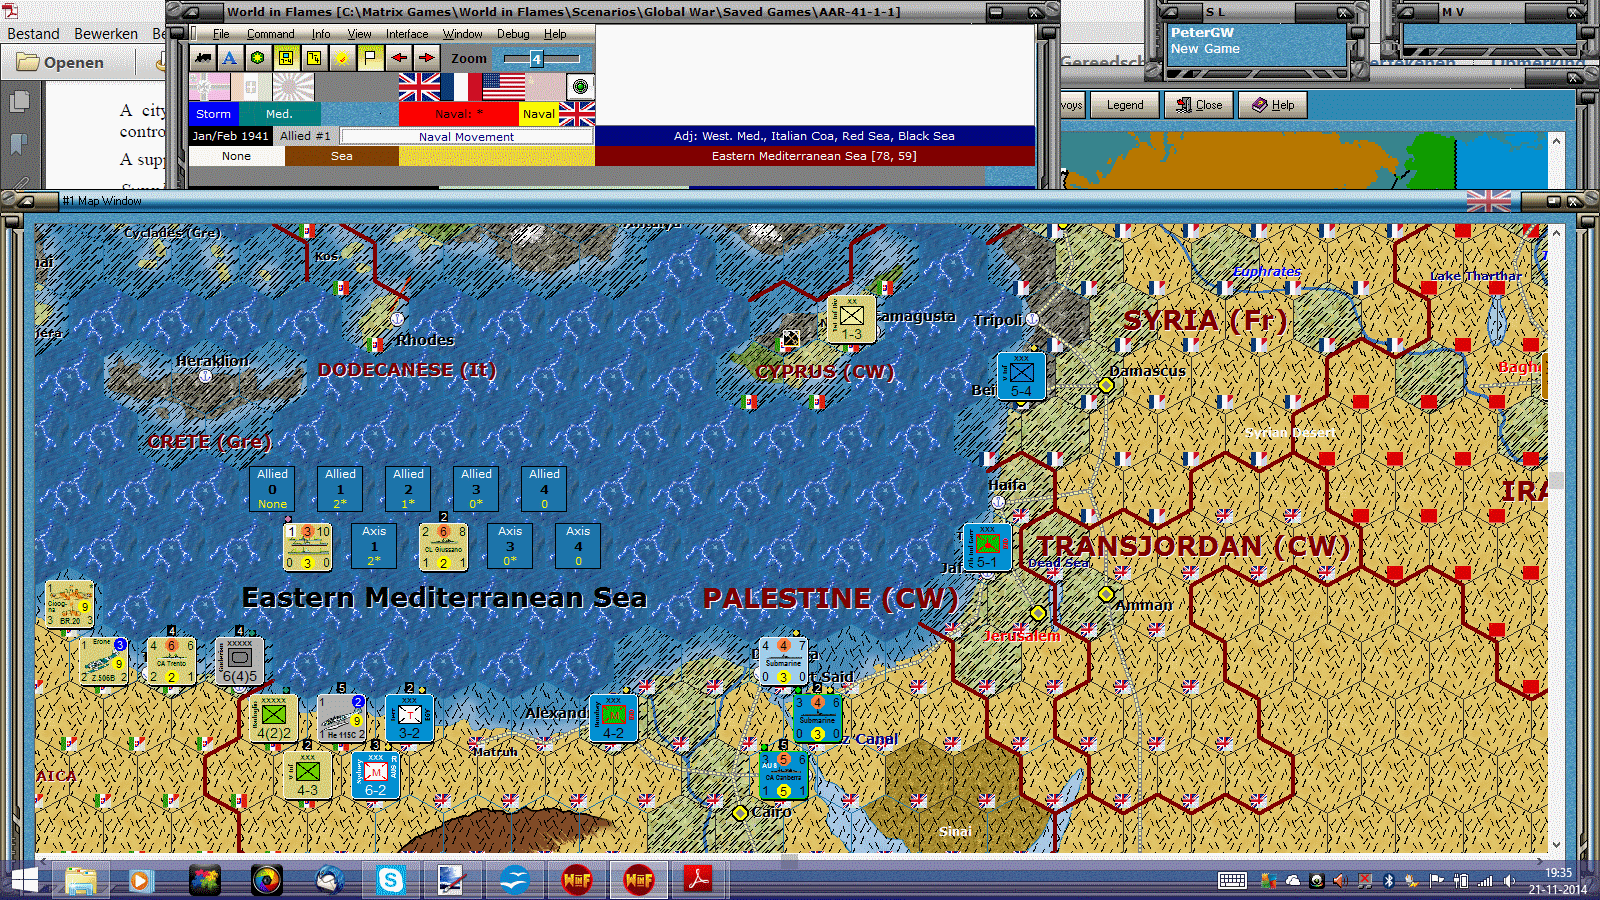
Task: Toggle the unit counter display toolbar icon
Action: (286, 58)
